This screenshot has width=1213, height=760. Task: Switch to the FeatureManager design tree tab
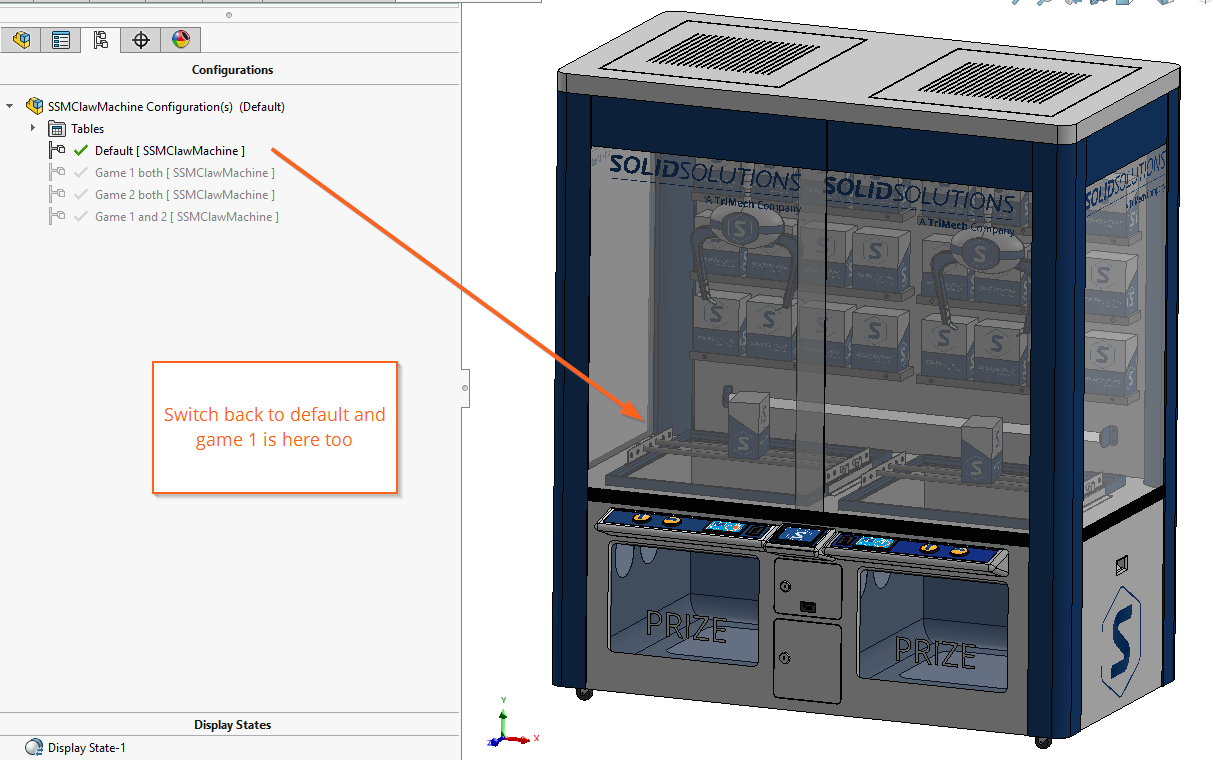(x=21, y=40)
